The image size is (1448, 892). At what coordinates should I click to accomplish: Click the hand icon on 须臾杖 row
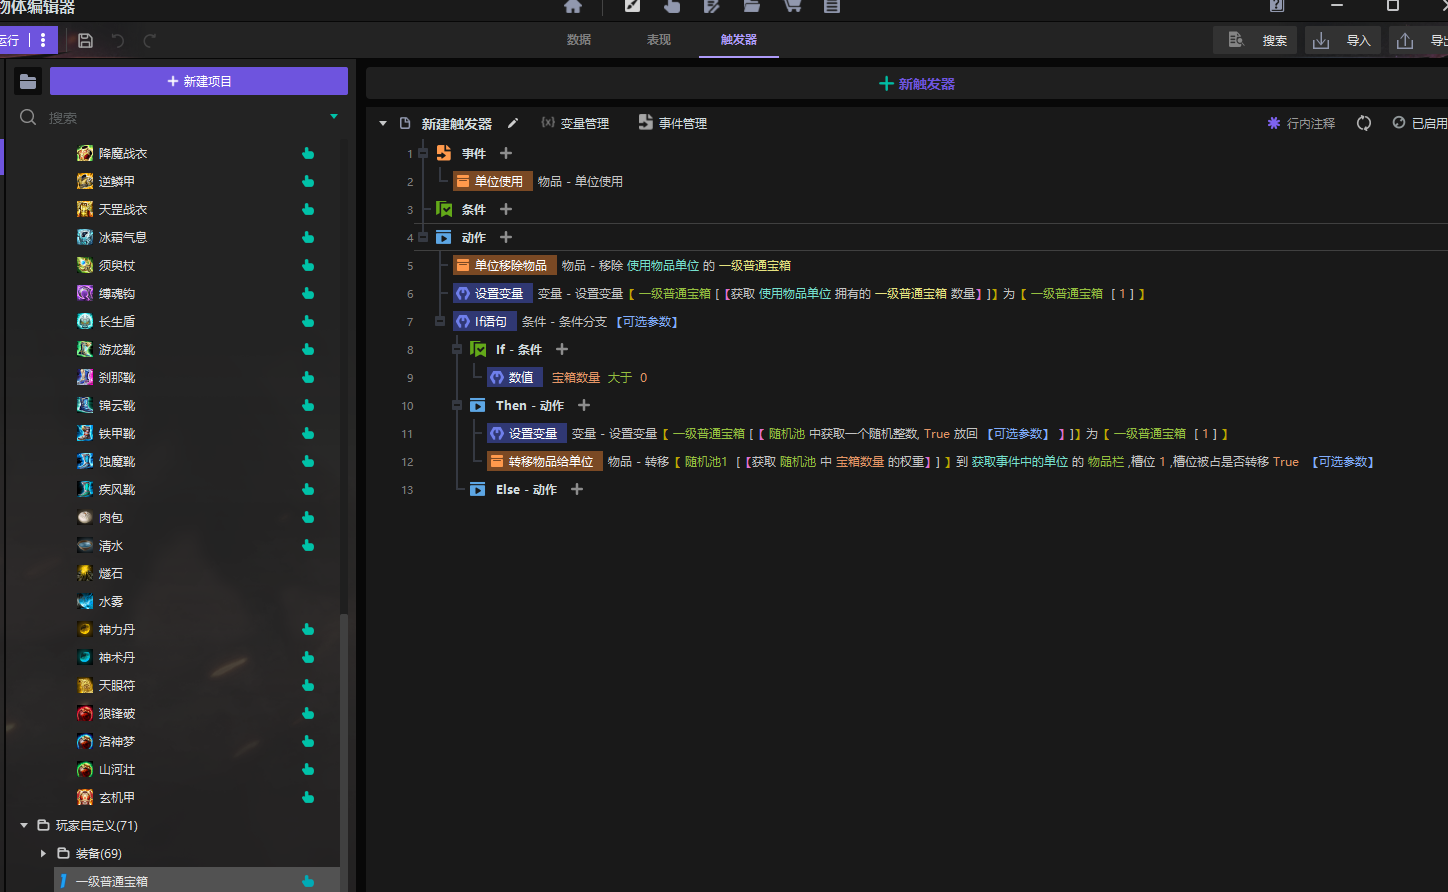[x=308, y=265]
